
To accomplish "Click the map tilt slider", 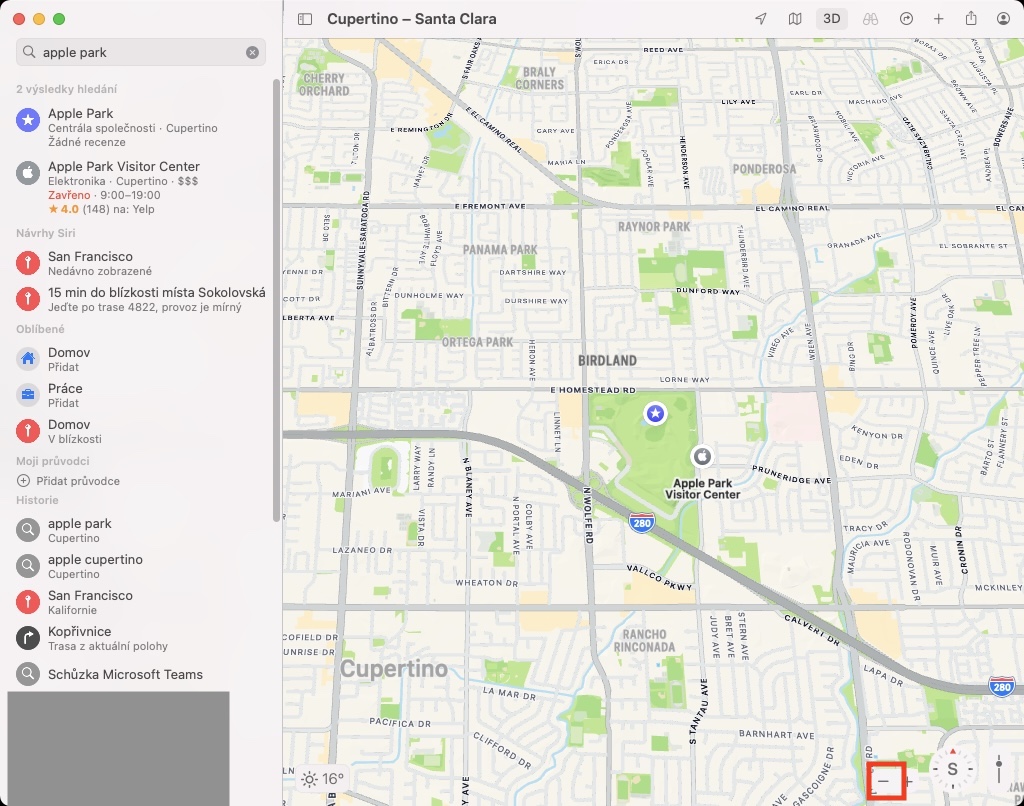I will click(999, 769).
